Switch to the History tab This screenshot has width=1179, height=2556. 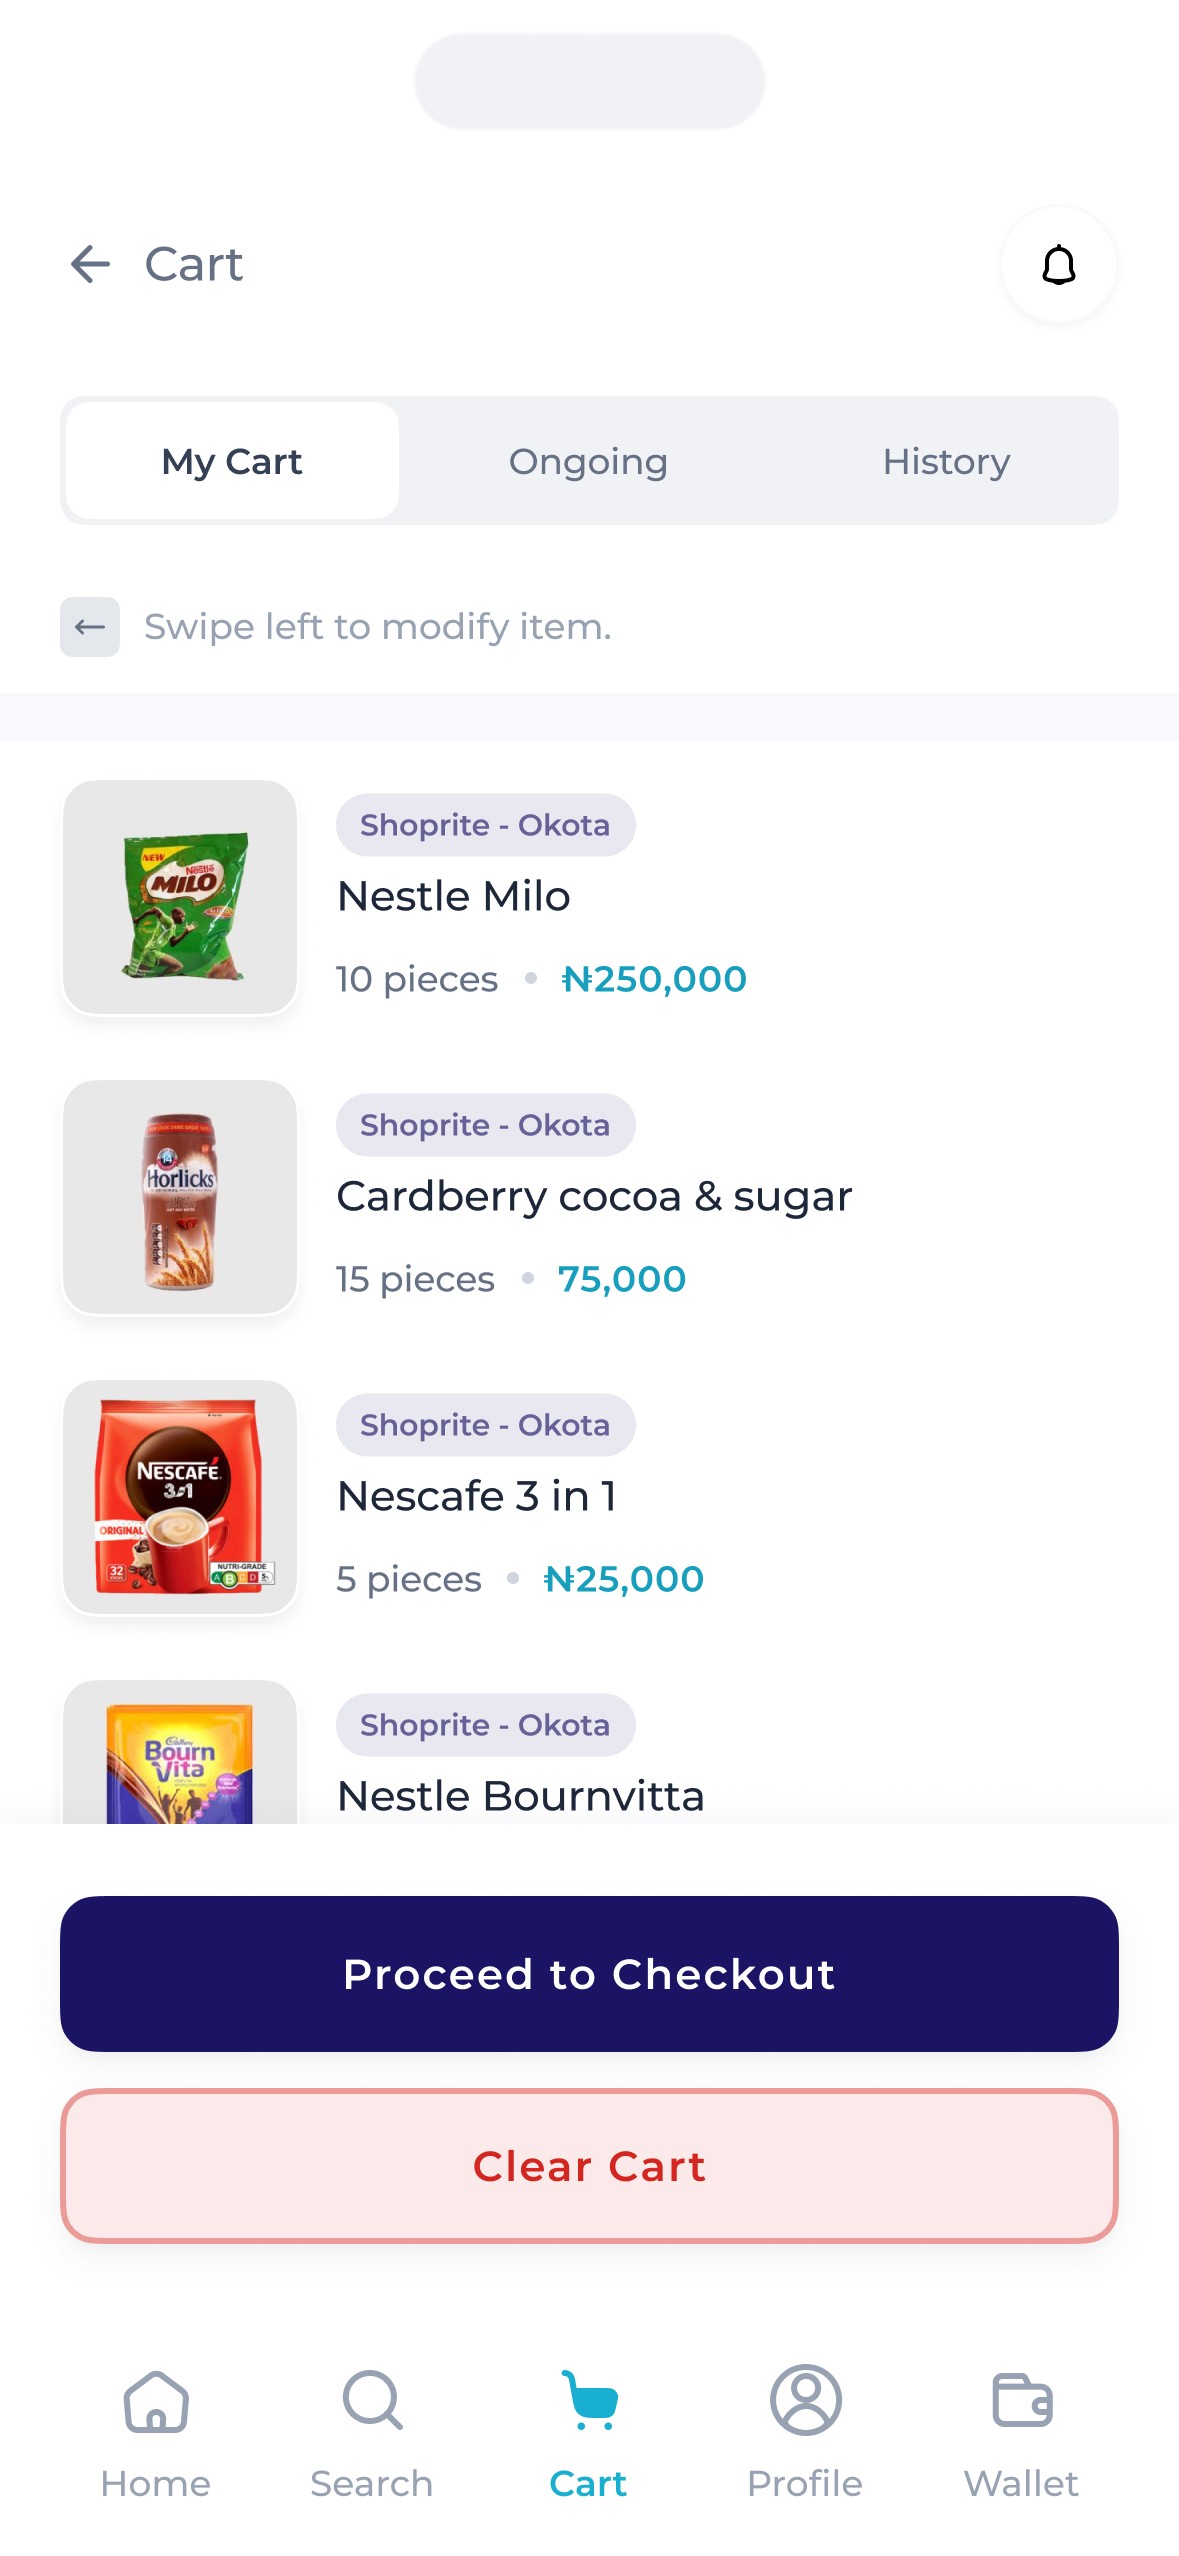(x=946, y=461)
